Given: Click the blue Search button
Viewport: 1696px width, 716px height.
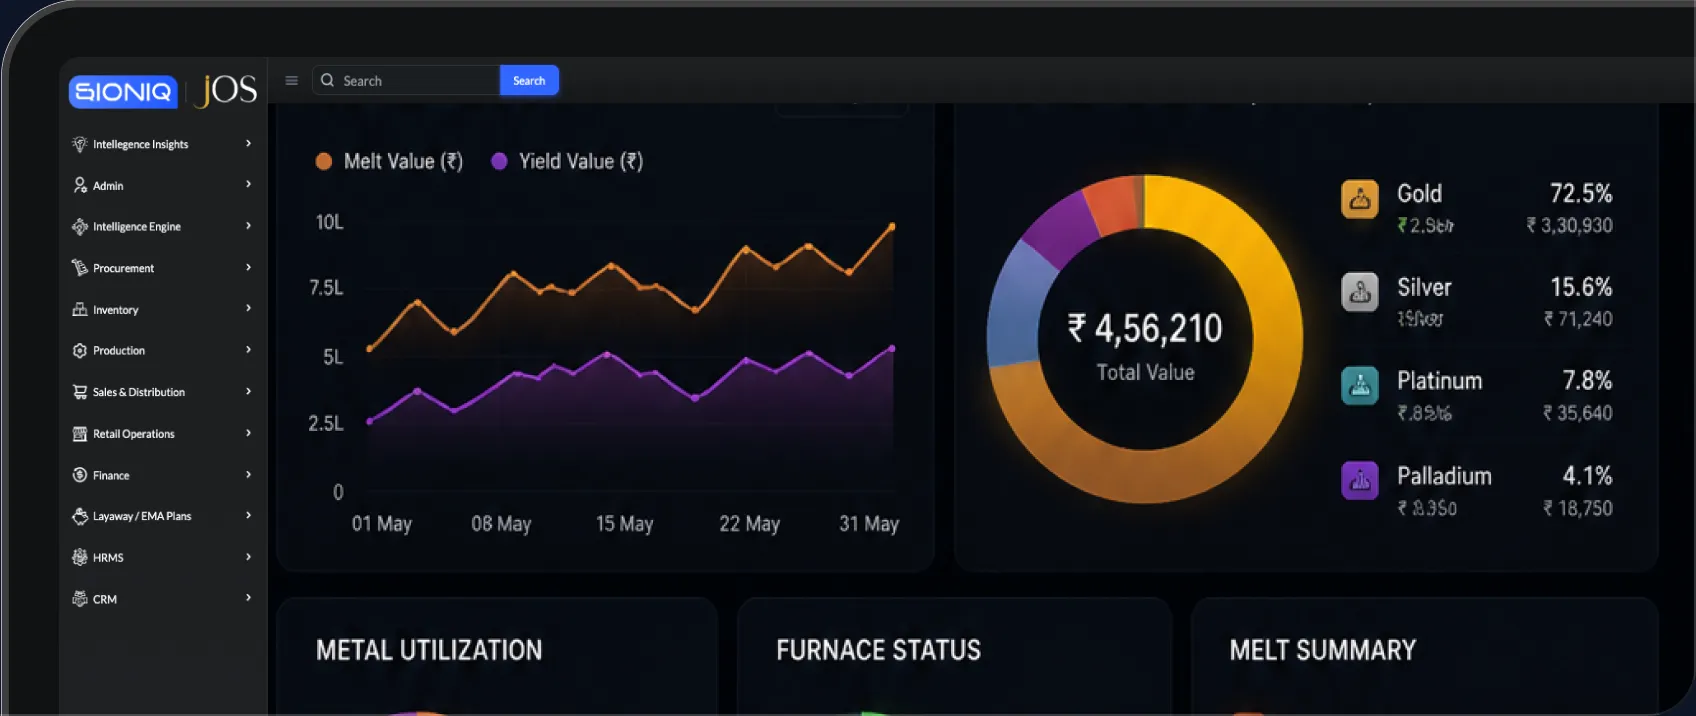Looking at the screenshot, I should tap(529, 81).
